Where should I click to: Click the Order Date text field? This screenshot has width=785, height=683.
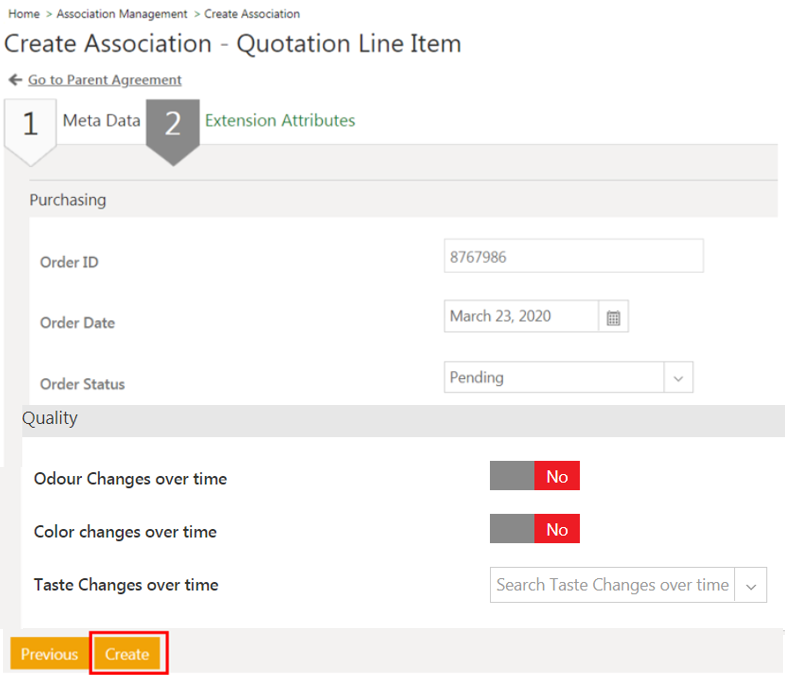520,317
